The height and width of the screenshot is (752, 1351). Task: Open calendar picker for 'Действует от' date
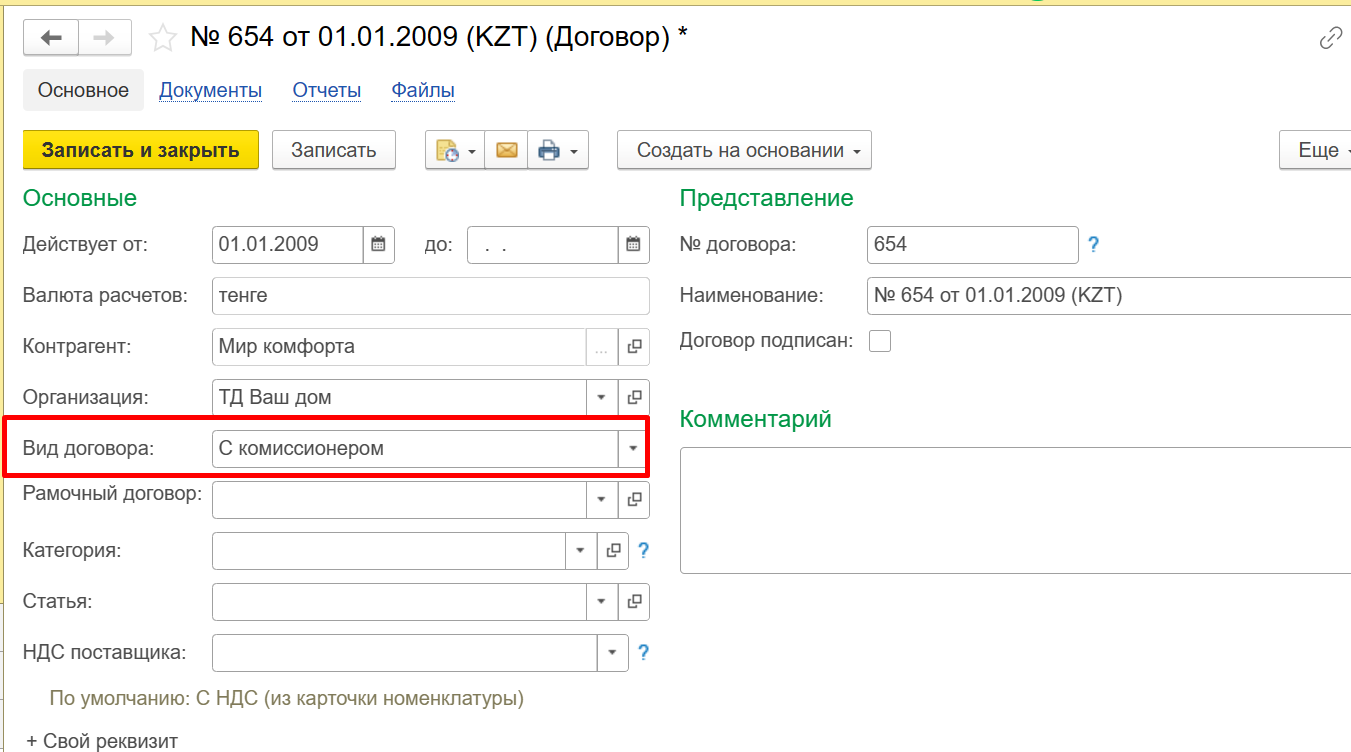point(378,244)
